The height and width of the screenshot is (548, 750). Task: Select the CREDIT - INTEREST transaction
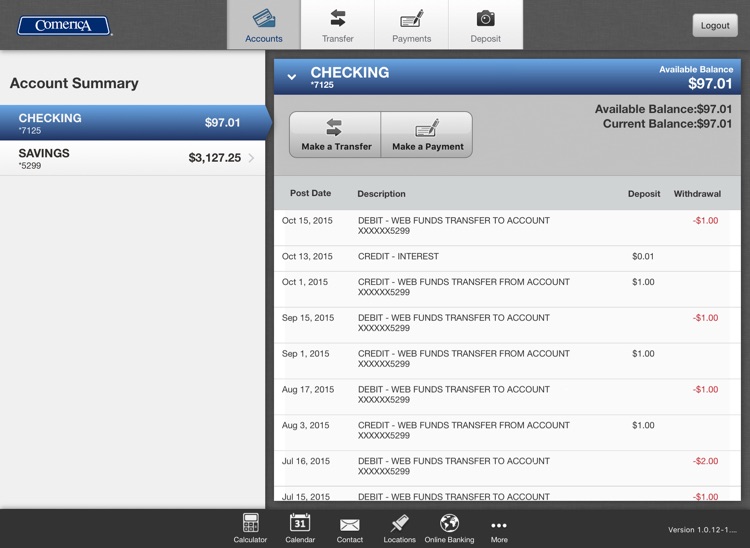pyautogui.click(x=507, y=259)
